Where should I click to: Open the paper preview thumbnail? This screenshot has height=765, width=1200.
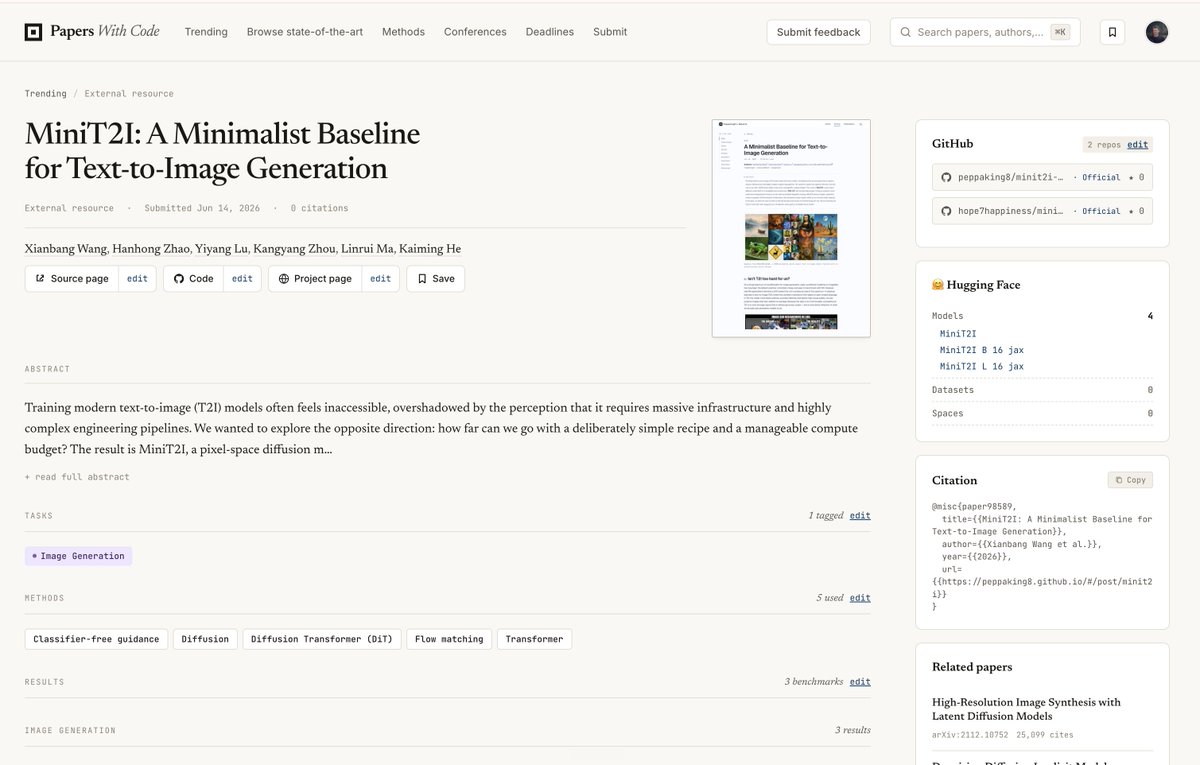[791, 228]
